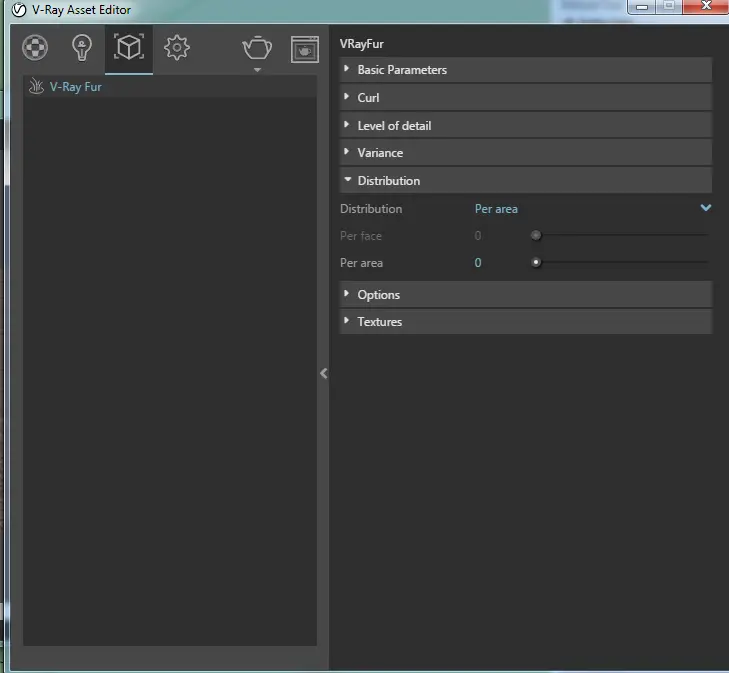Image resolution: width=729 pixels, height=673 pixels.
Task: Select V-Ray Fur in asset list
Action: point(170,87)
